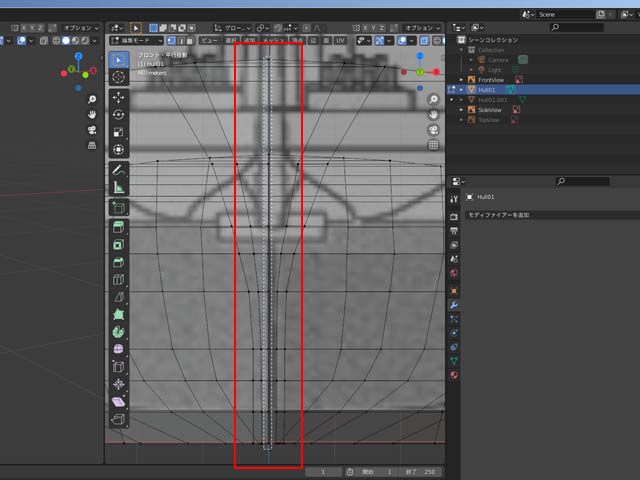The width and height of the screenshot is (640, 480).
Task: Select the Knife tool
Action: pos(119,297)
